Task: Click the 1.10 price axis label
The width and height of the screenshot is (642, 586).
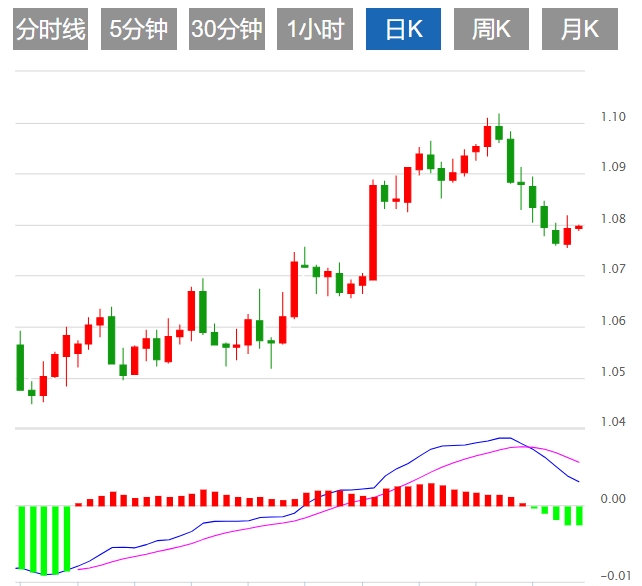Action: [613, 117]
